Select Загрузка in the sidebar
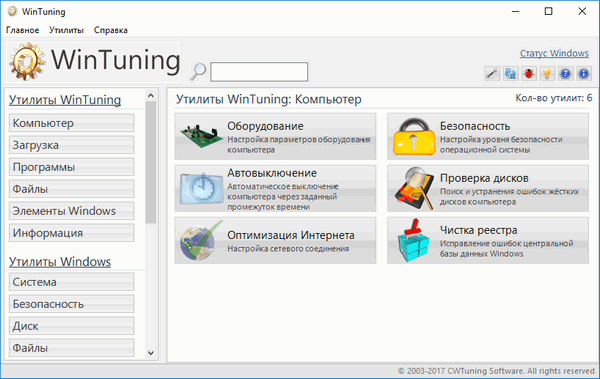 click(x=72, y=145)
